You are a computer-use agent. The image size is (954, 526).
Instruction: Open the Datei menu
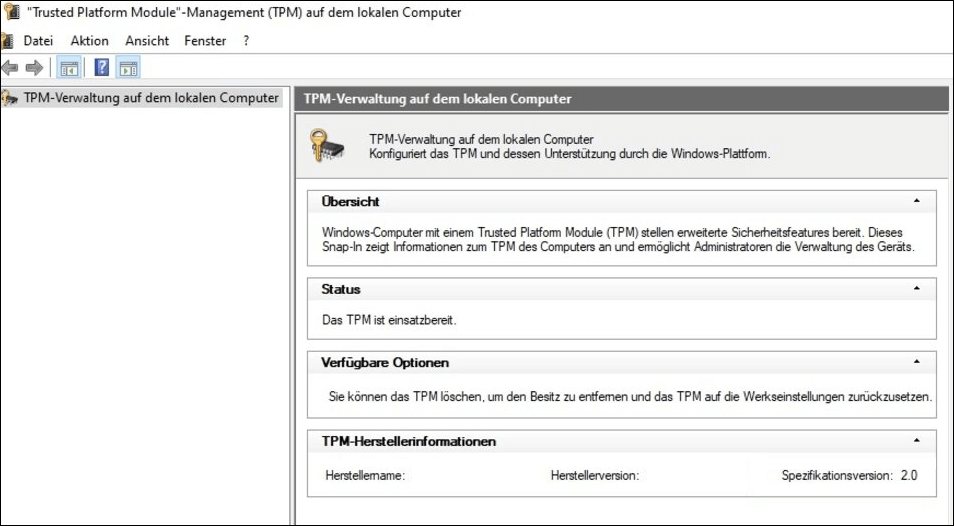(38, 41)
